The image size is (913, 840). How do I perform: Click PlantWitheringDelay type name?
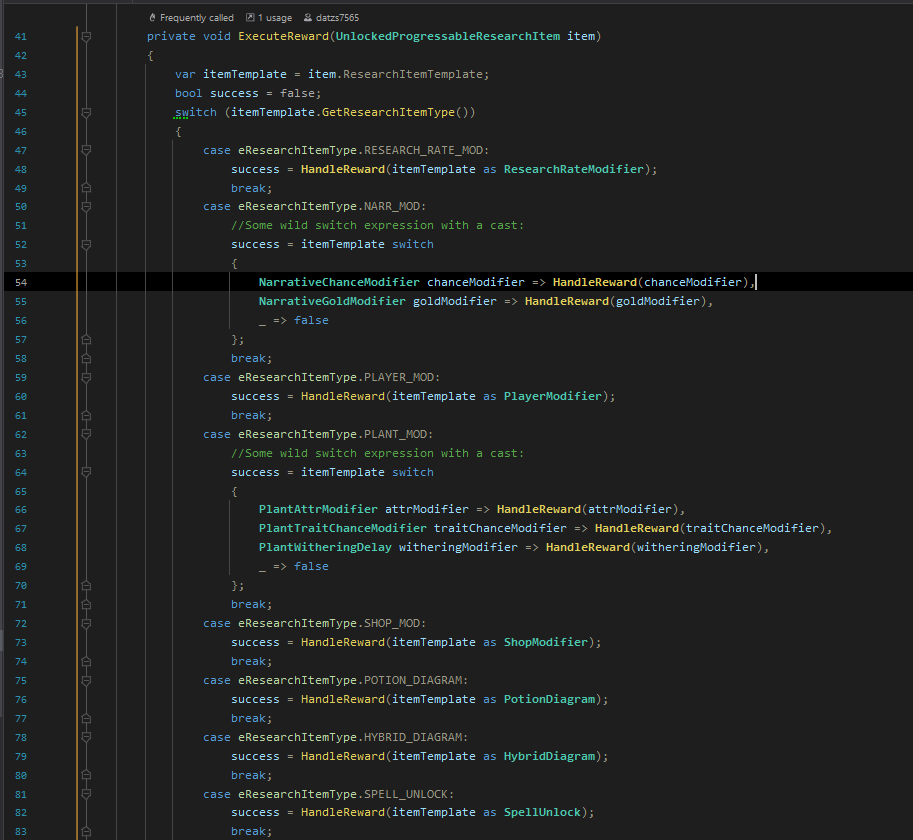(325, 547)
